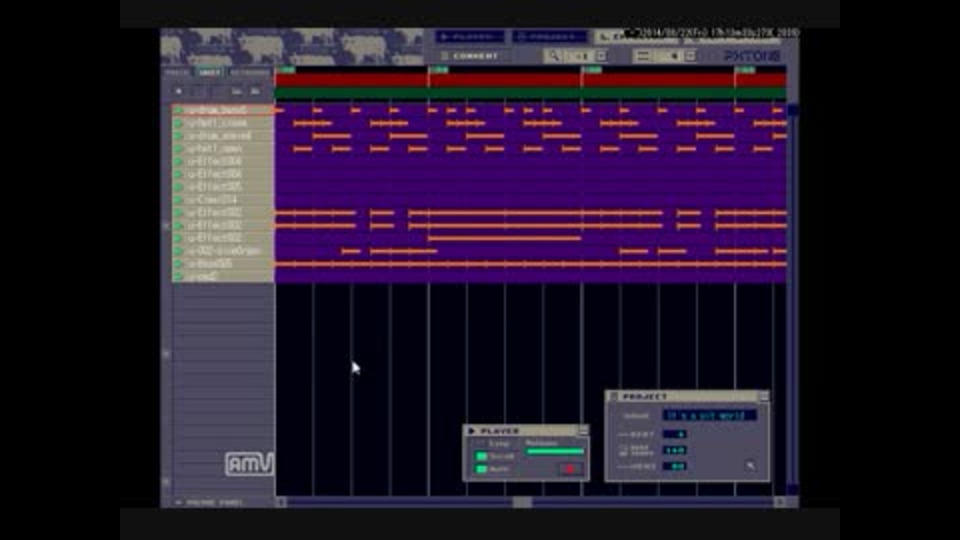960x540 pixels.
Task: Toggle play state of u-Effect005 unit
Action: (178, 187)
